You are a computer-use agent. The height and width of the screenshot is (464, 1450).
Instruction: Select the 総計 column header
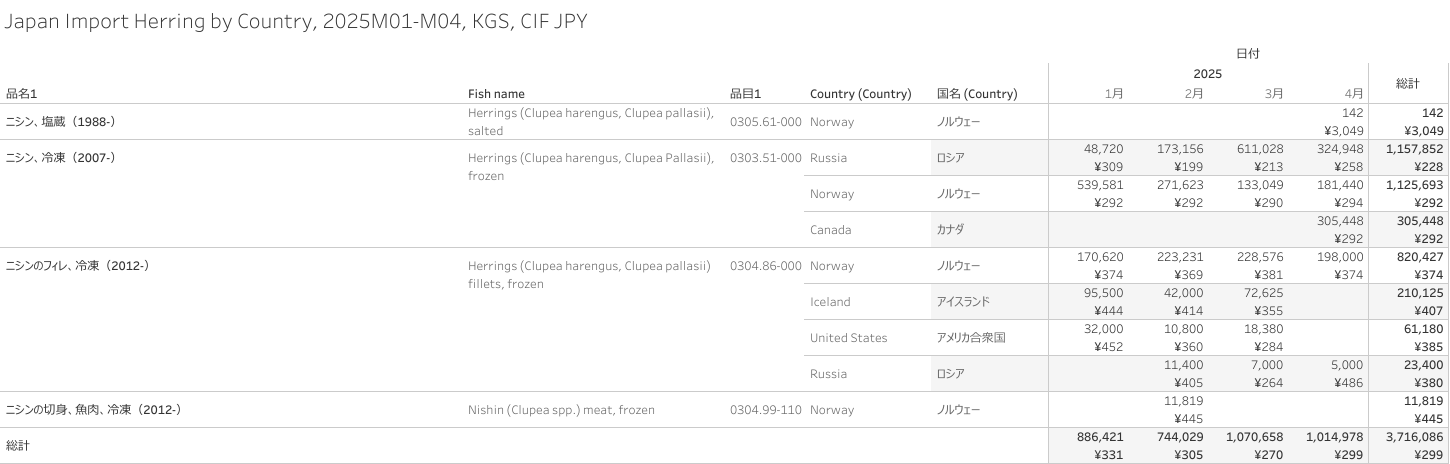click(1408, 84)
